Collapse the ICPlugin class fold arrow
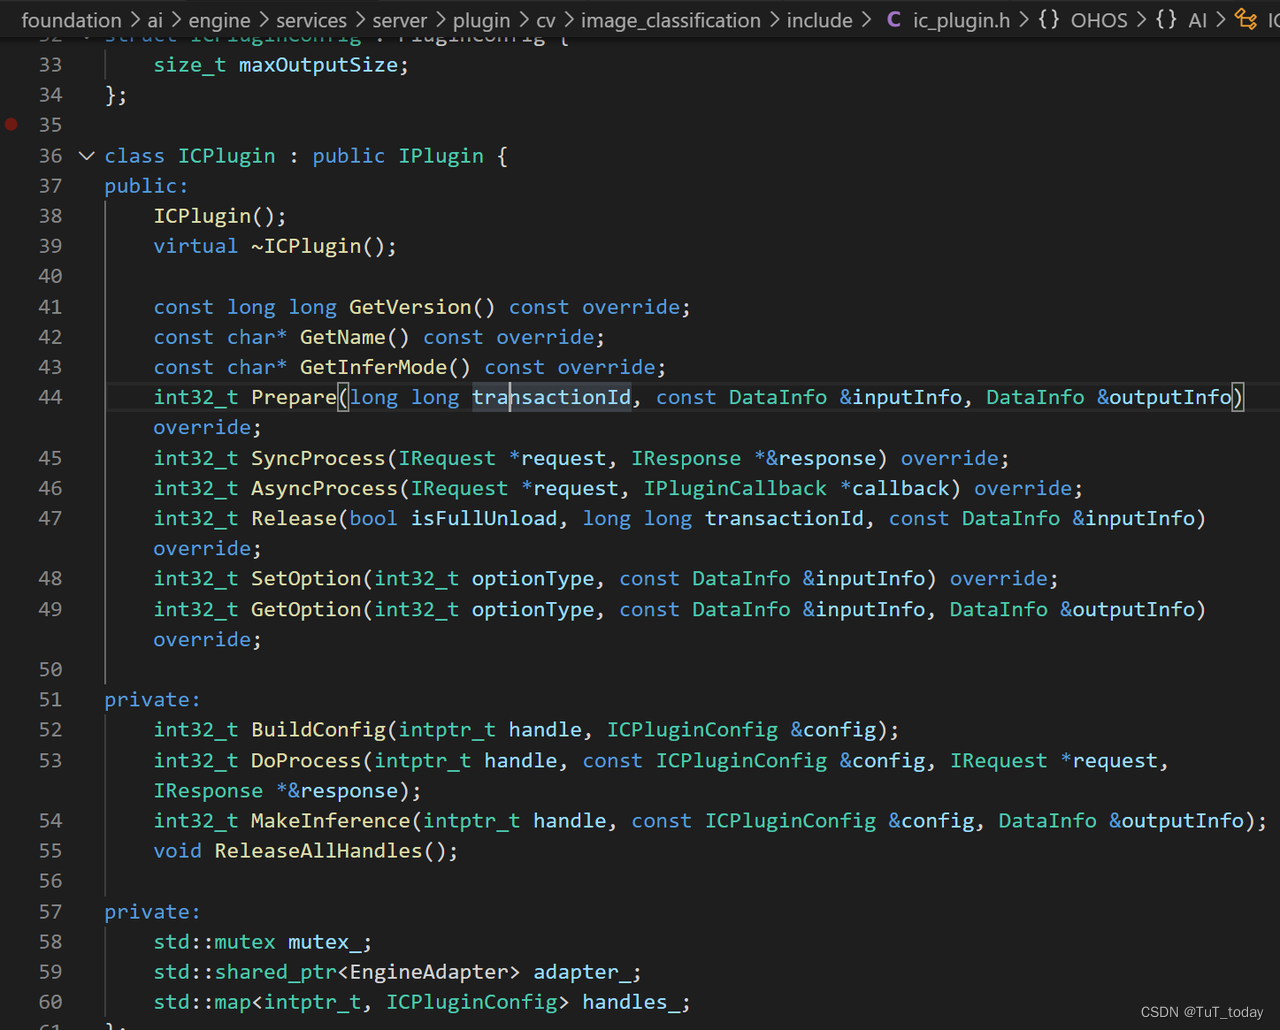Screen dimensions: 1280x1030 click(x=86, y=155)
